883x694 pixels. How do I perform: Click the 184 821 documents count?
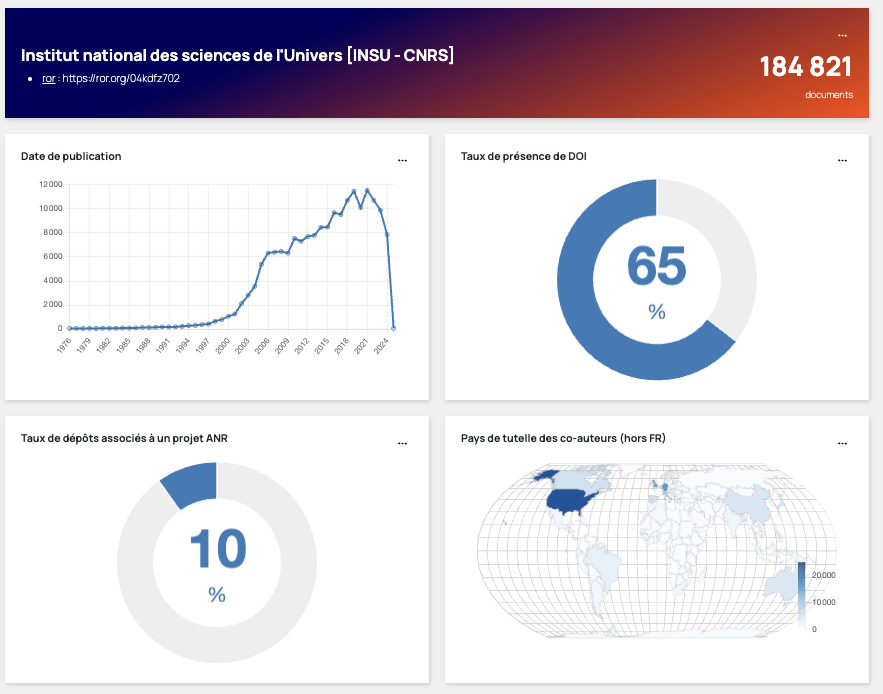pos(805,67)
